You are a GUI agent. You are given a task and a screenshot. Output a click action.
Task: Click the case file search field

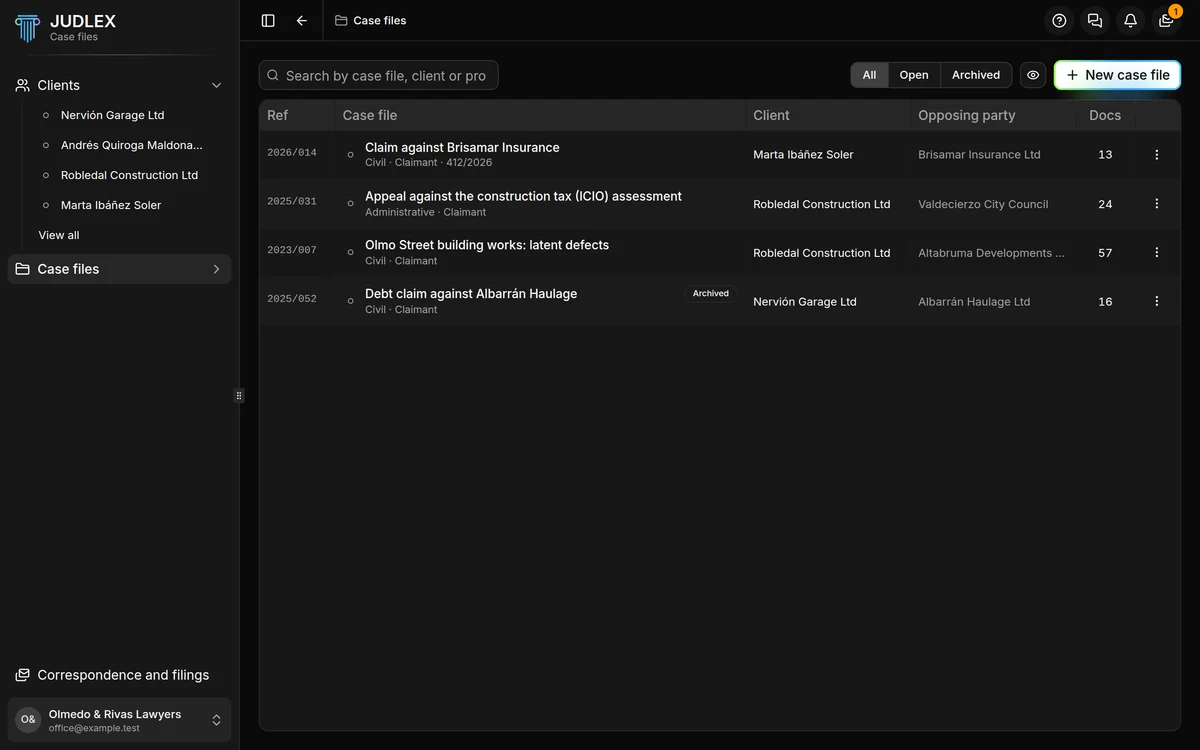click(378, 75)
